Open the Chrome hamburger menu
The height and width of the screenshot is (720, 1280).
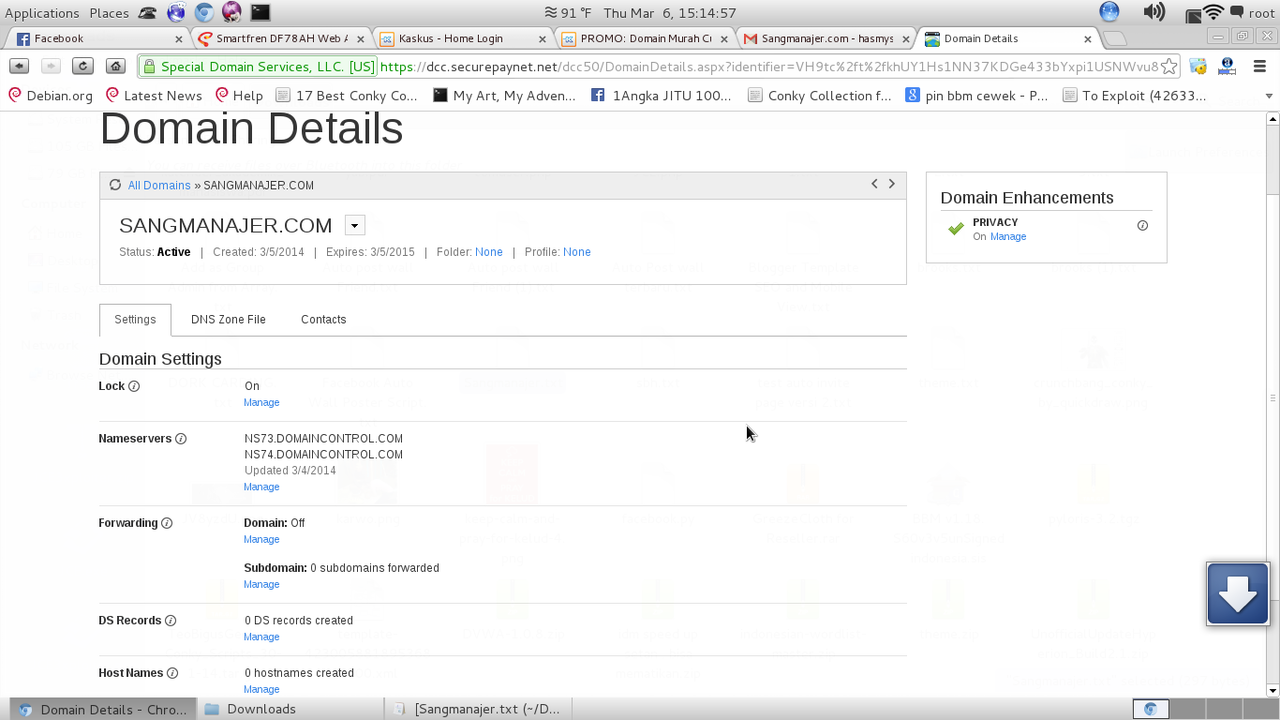pyautogui.click(x=1259, y=67)
